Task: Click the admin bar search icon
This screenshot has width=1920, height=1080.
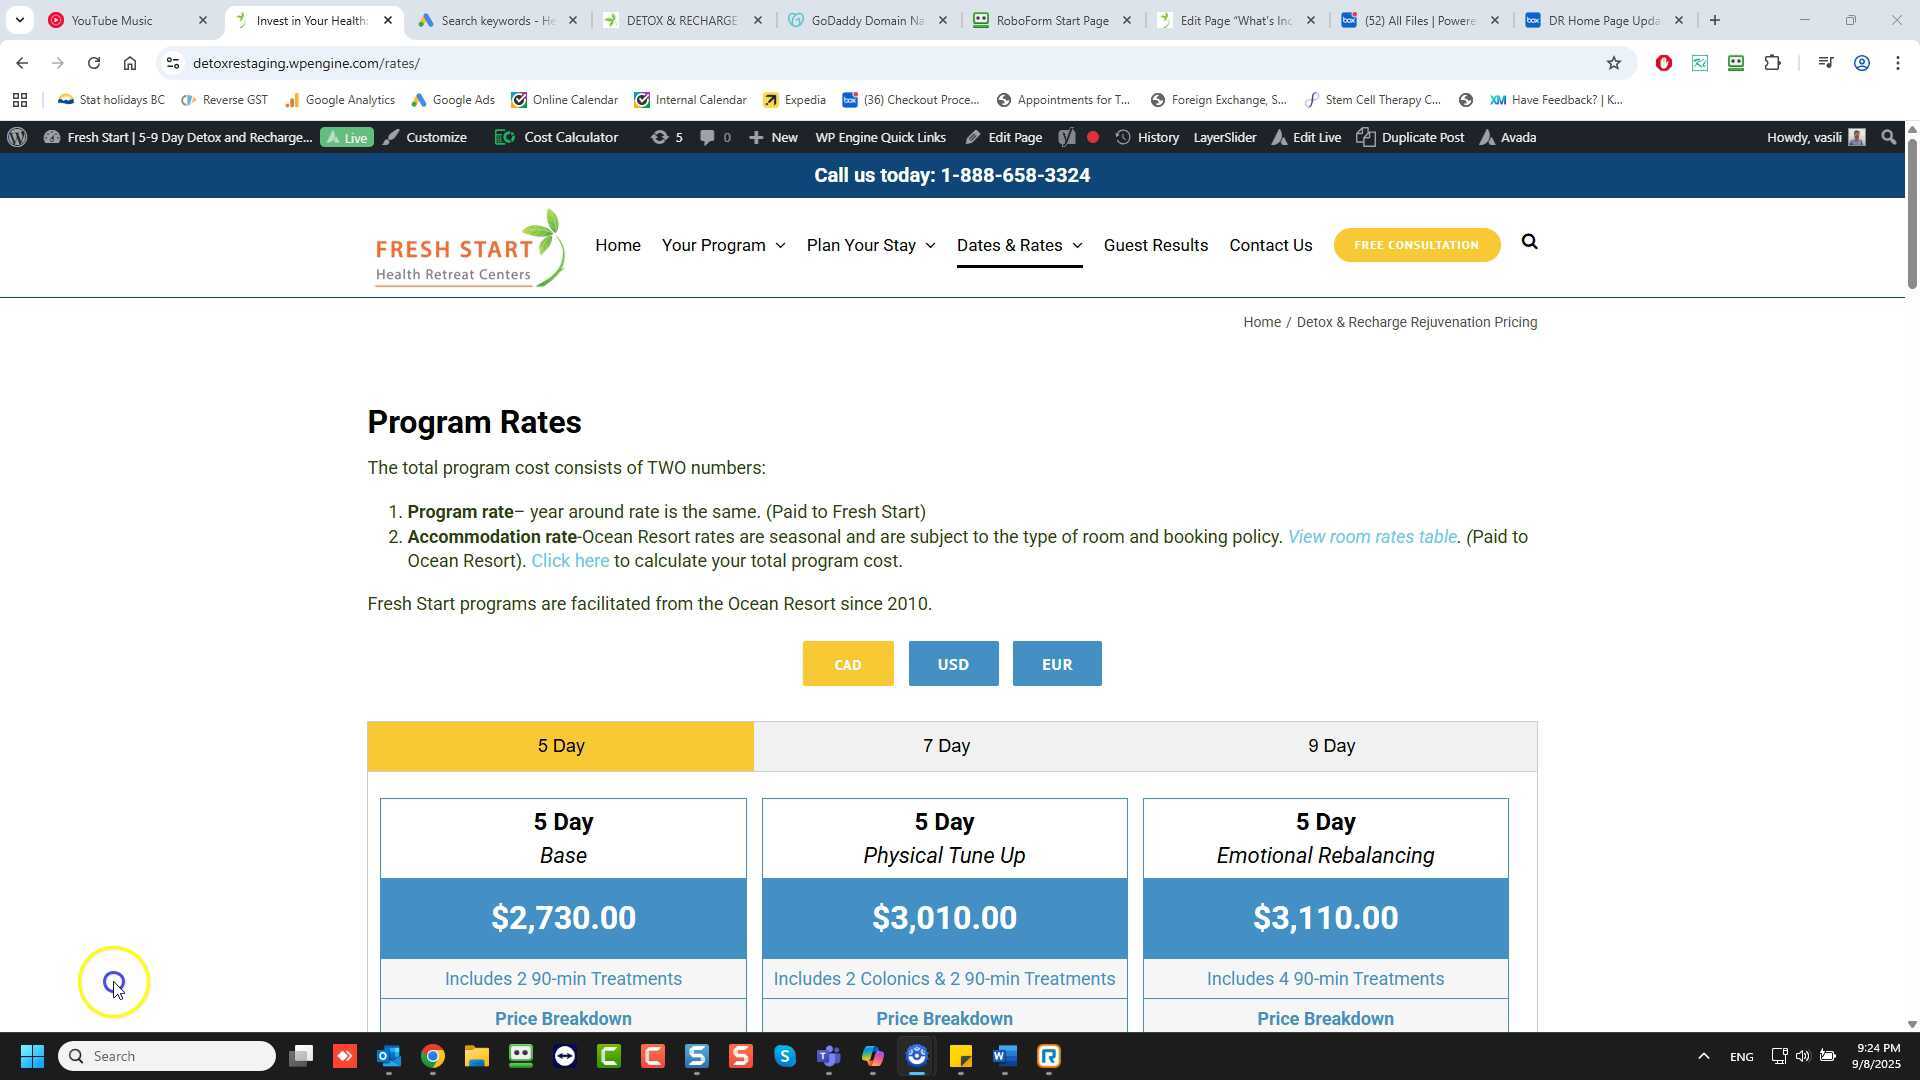Action: click(1888, 137)
